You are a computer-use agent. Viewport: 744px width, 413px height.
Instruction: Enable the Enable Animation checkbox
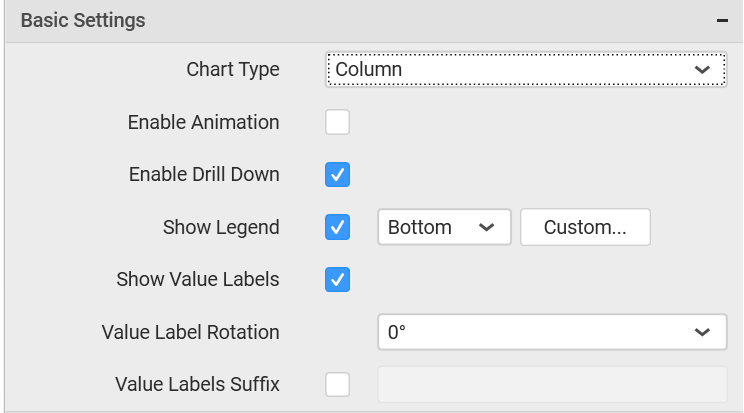[x=338, y=122]
